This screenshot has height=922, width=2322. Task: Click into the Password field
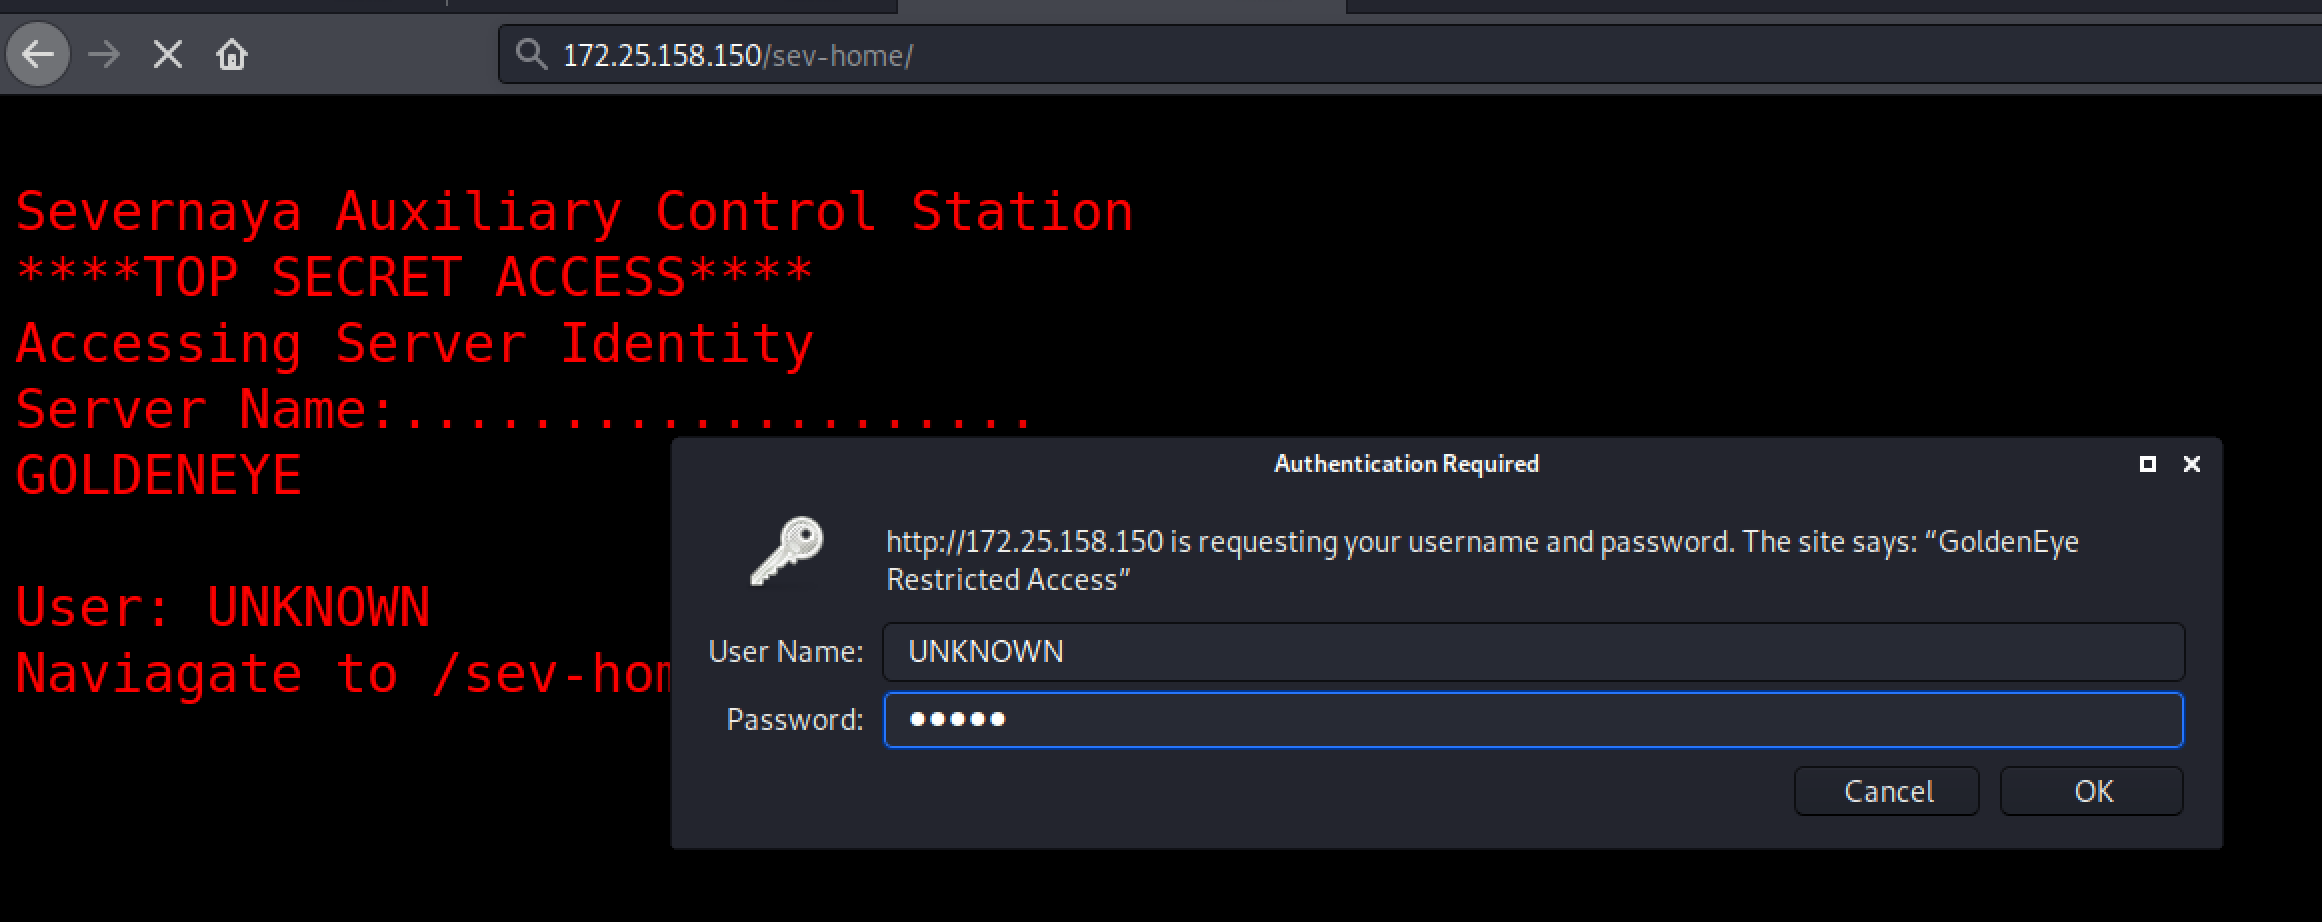click(1533, 720)
